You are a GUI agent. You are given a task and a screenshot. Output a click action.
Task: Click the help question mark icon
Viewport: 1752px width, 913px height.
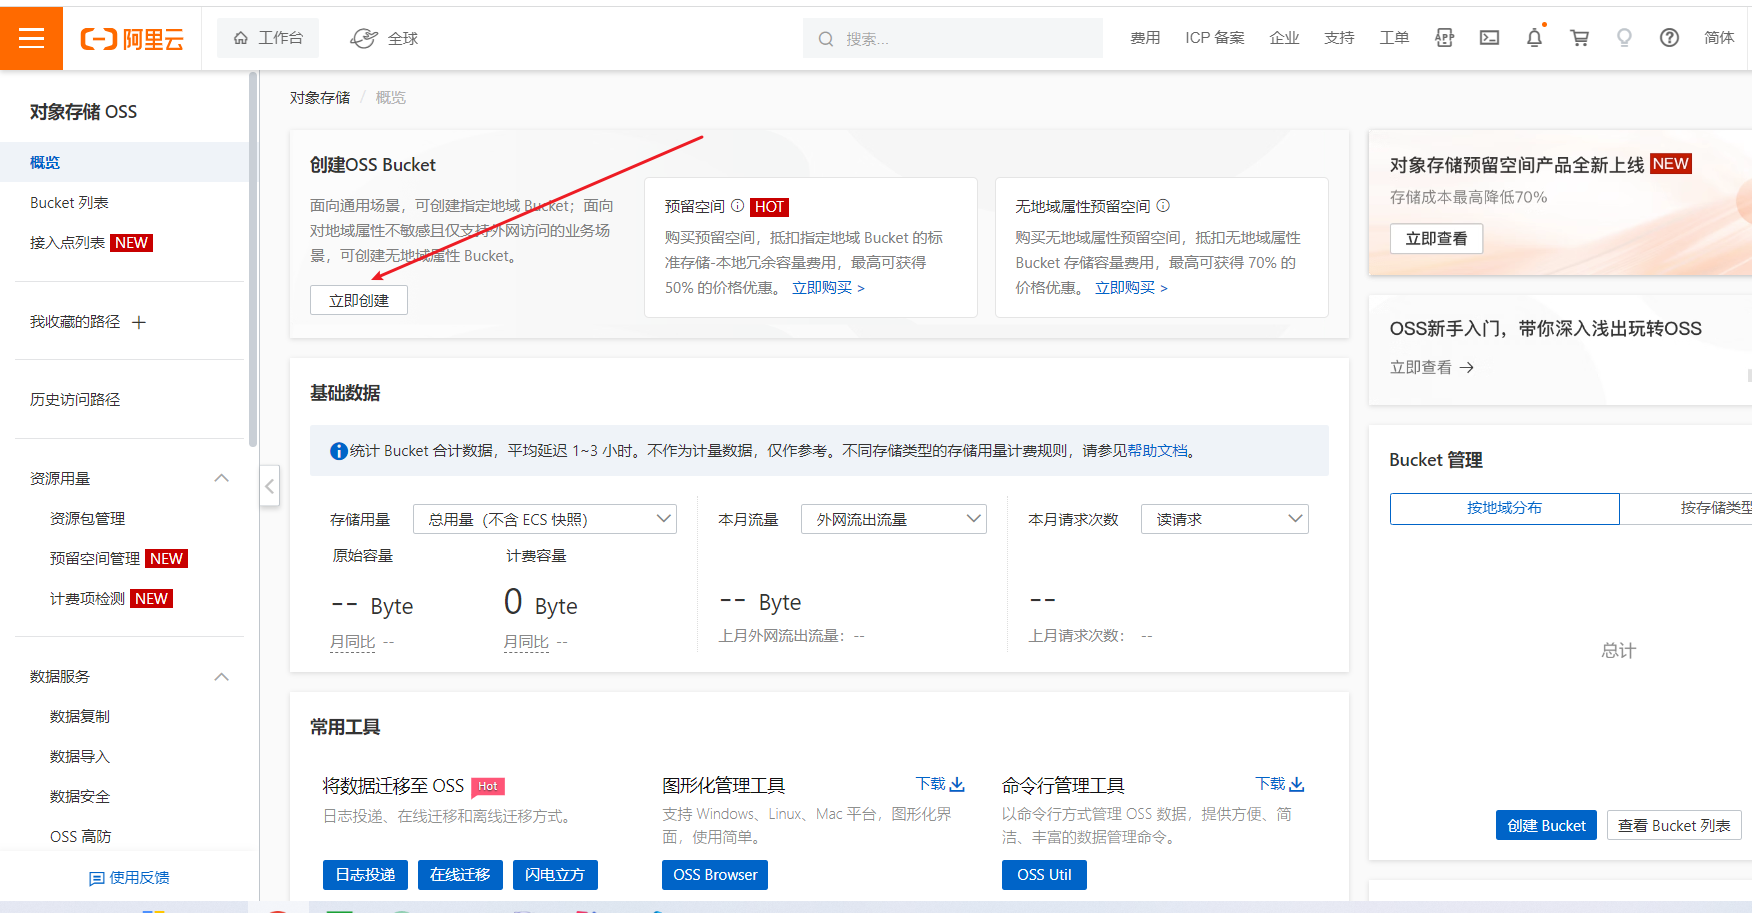point(1669,38)
